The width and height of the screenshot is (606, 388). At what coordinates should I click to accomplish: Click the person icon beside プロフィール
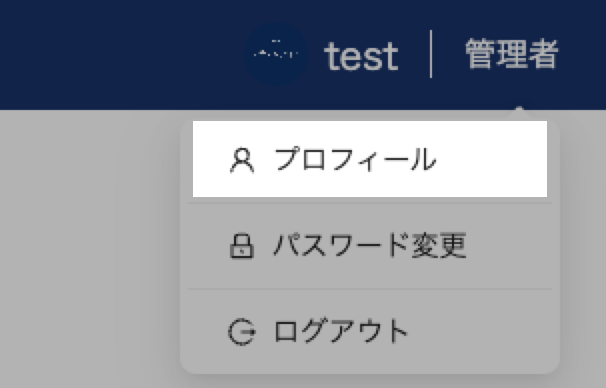[242, 160]
